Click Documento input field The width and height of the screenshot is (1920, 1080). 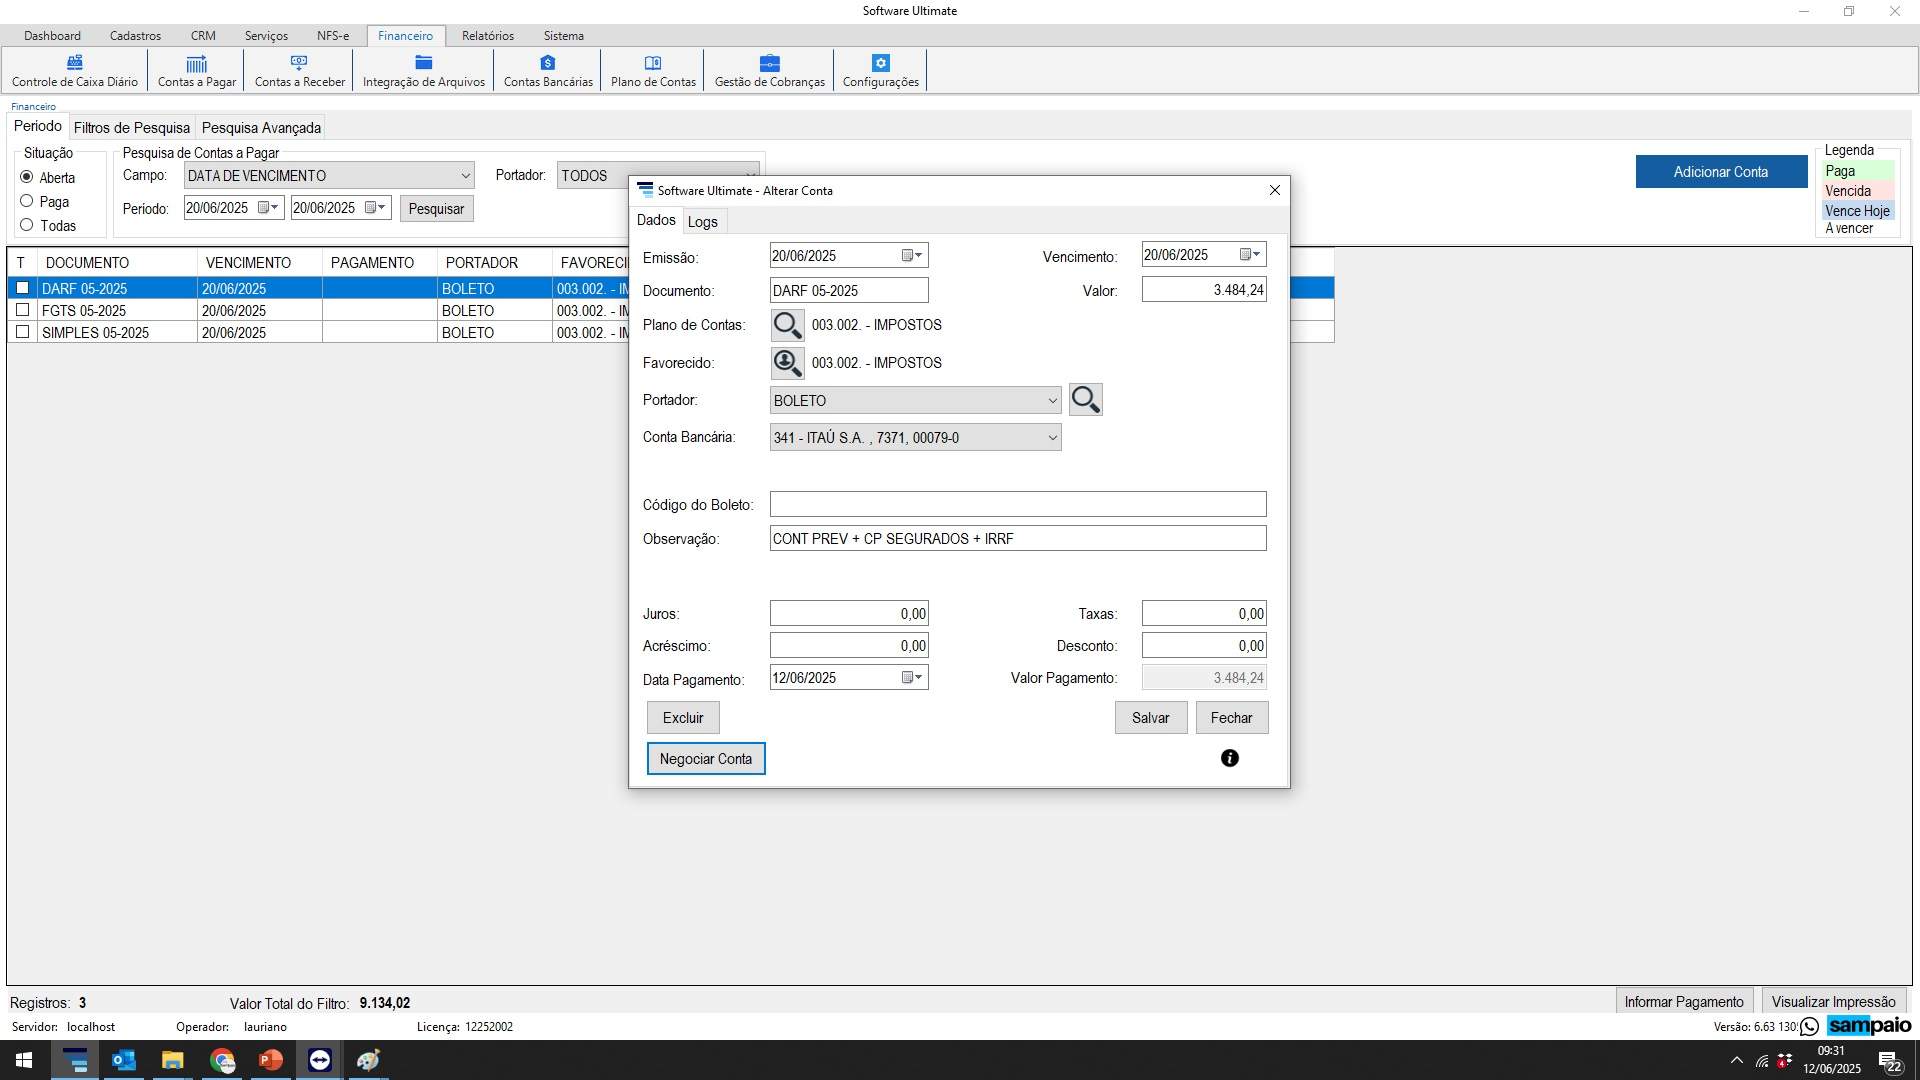pyautogui.click(x=849, y=291)
